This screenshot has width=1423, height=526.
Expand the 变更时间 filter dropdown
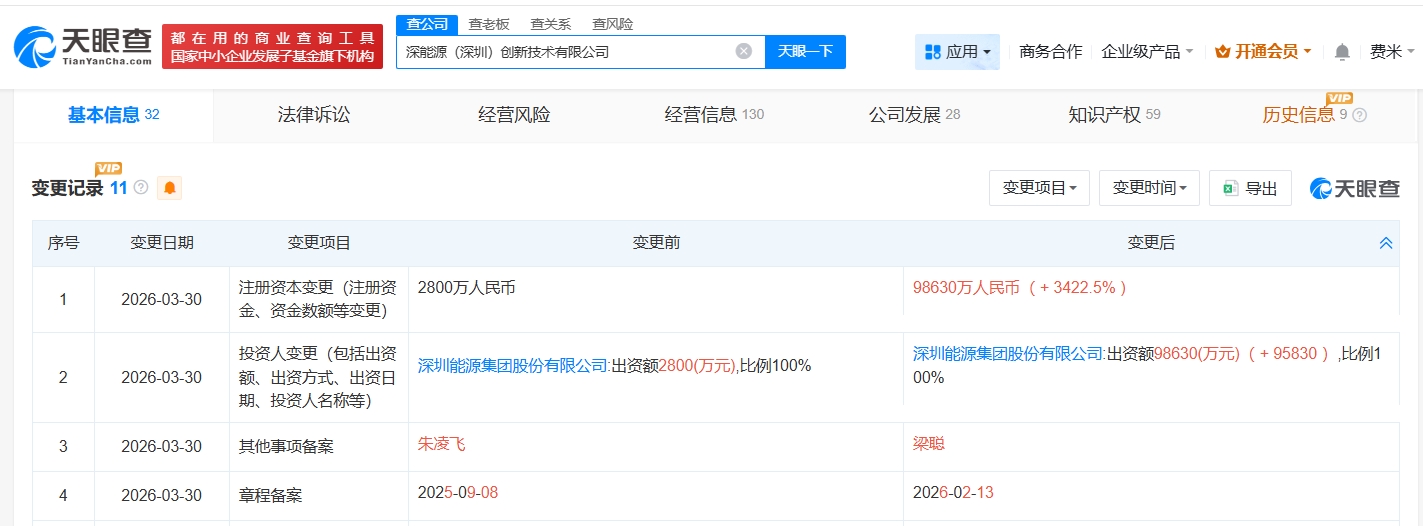(1148, 188)
